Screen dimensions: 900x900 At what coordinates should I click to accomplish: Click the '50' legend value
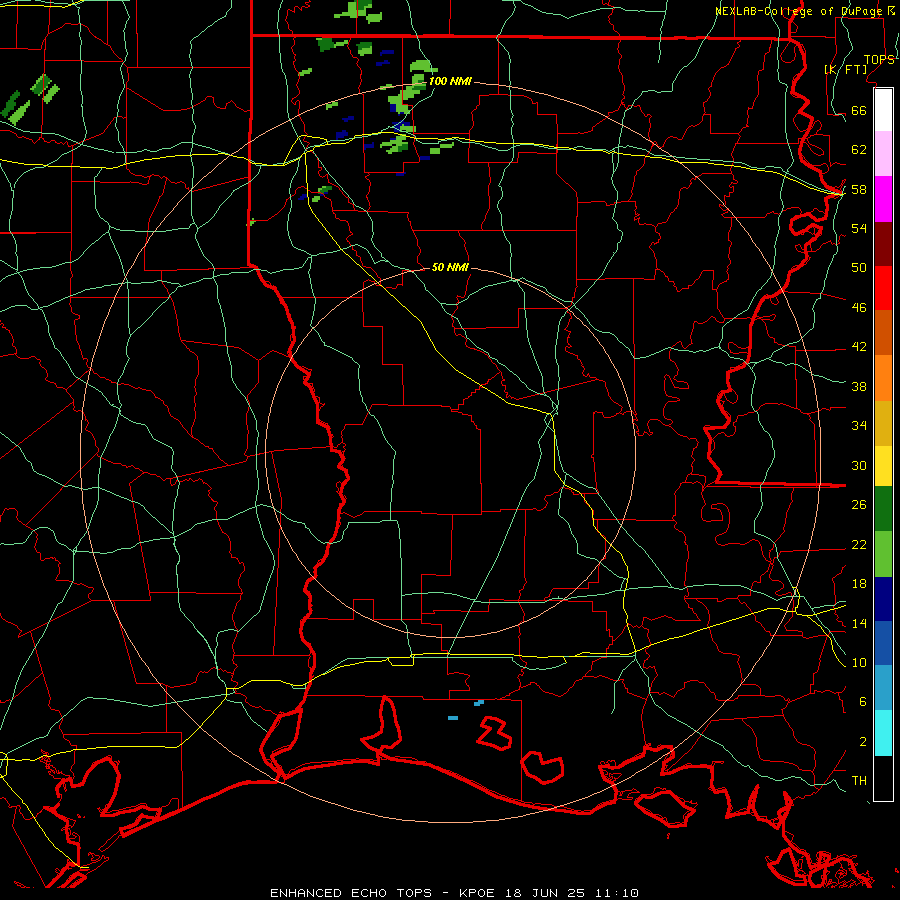pyautogui.click(x=859, y=267)
